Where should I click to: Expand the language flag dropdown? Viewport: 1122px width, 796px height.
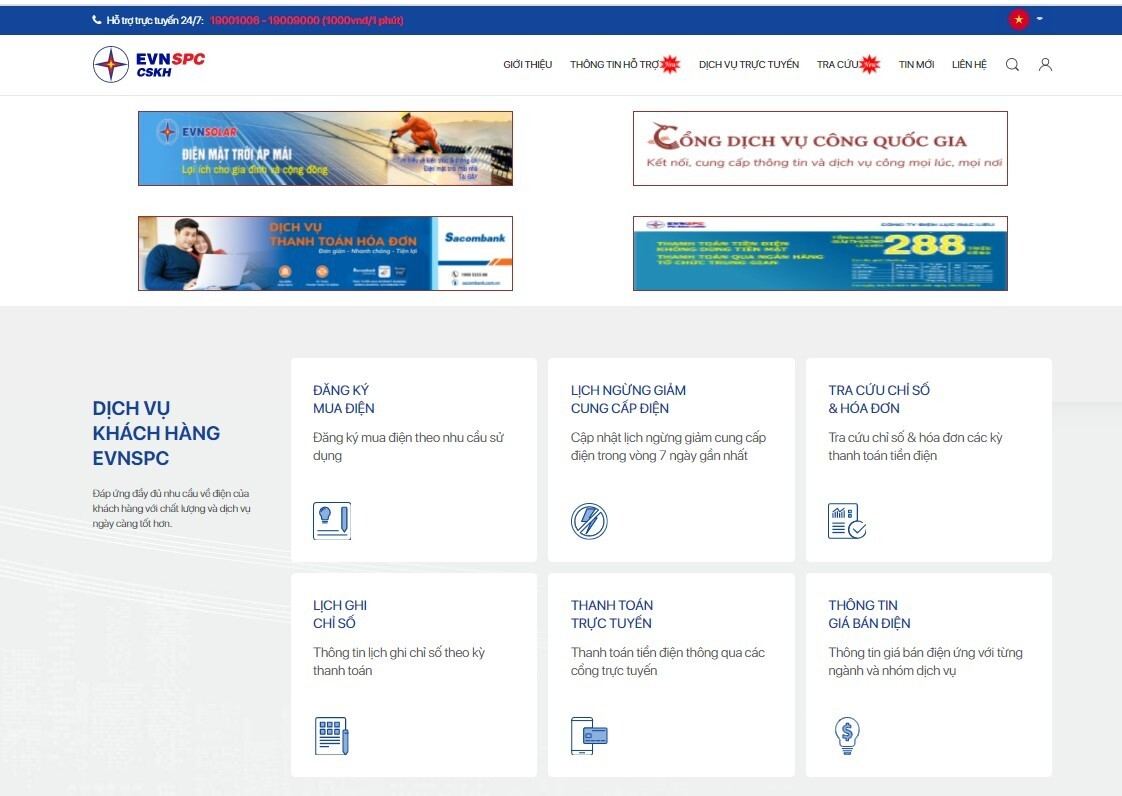(1026, 19)
